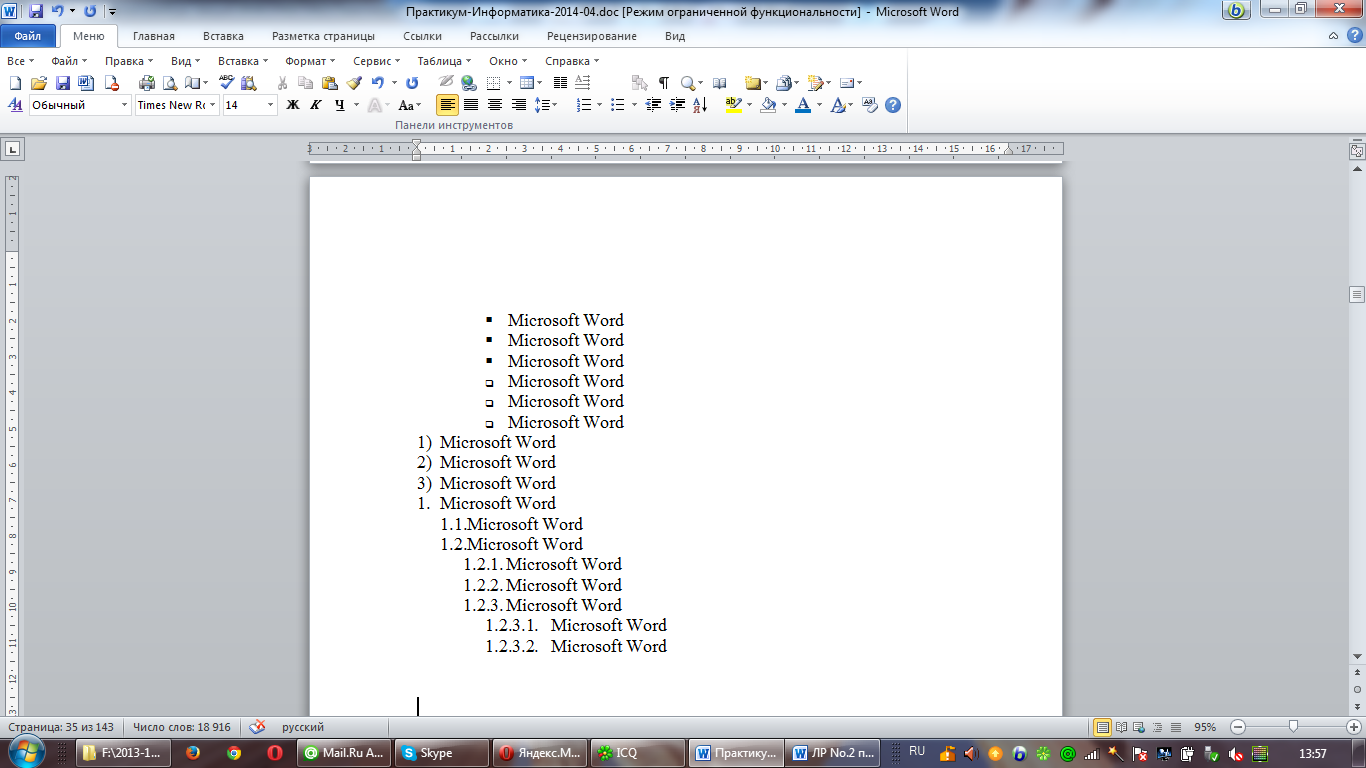
Task: Click the New blank document icon
Action: coord(14,83)
